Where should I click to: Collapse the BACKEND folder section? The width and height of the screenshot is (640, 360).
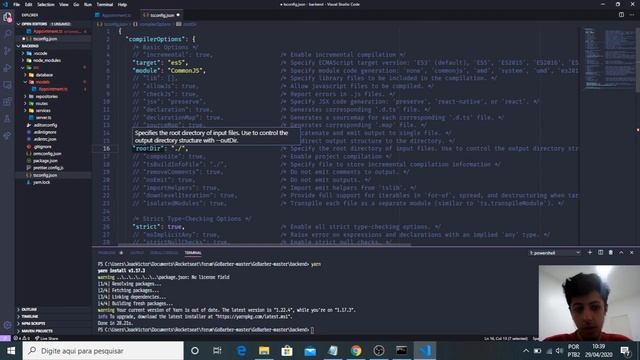click(53, 46)
